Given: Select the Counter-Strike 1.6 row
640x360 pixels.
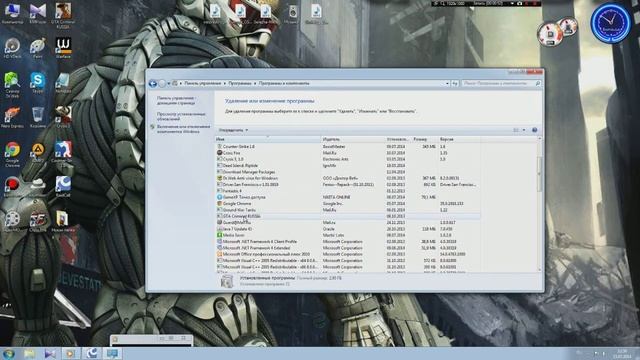Looking at the screenshot, I should [348, 147].
